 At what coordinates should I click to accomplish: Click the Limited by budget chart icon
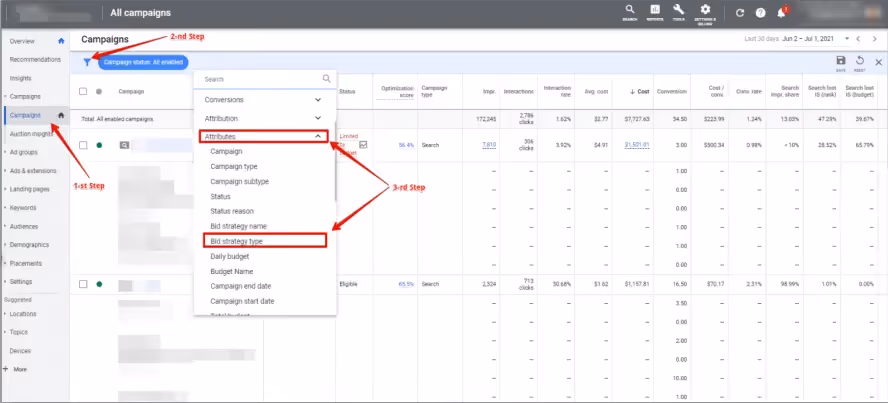click(363, 144)
